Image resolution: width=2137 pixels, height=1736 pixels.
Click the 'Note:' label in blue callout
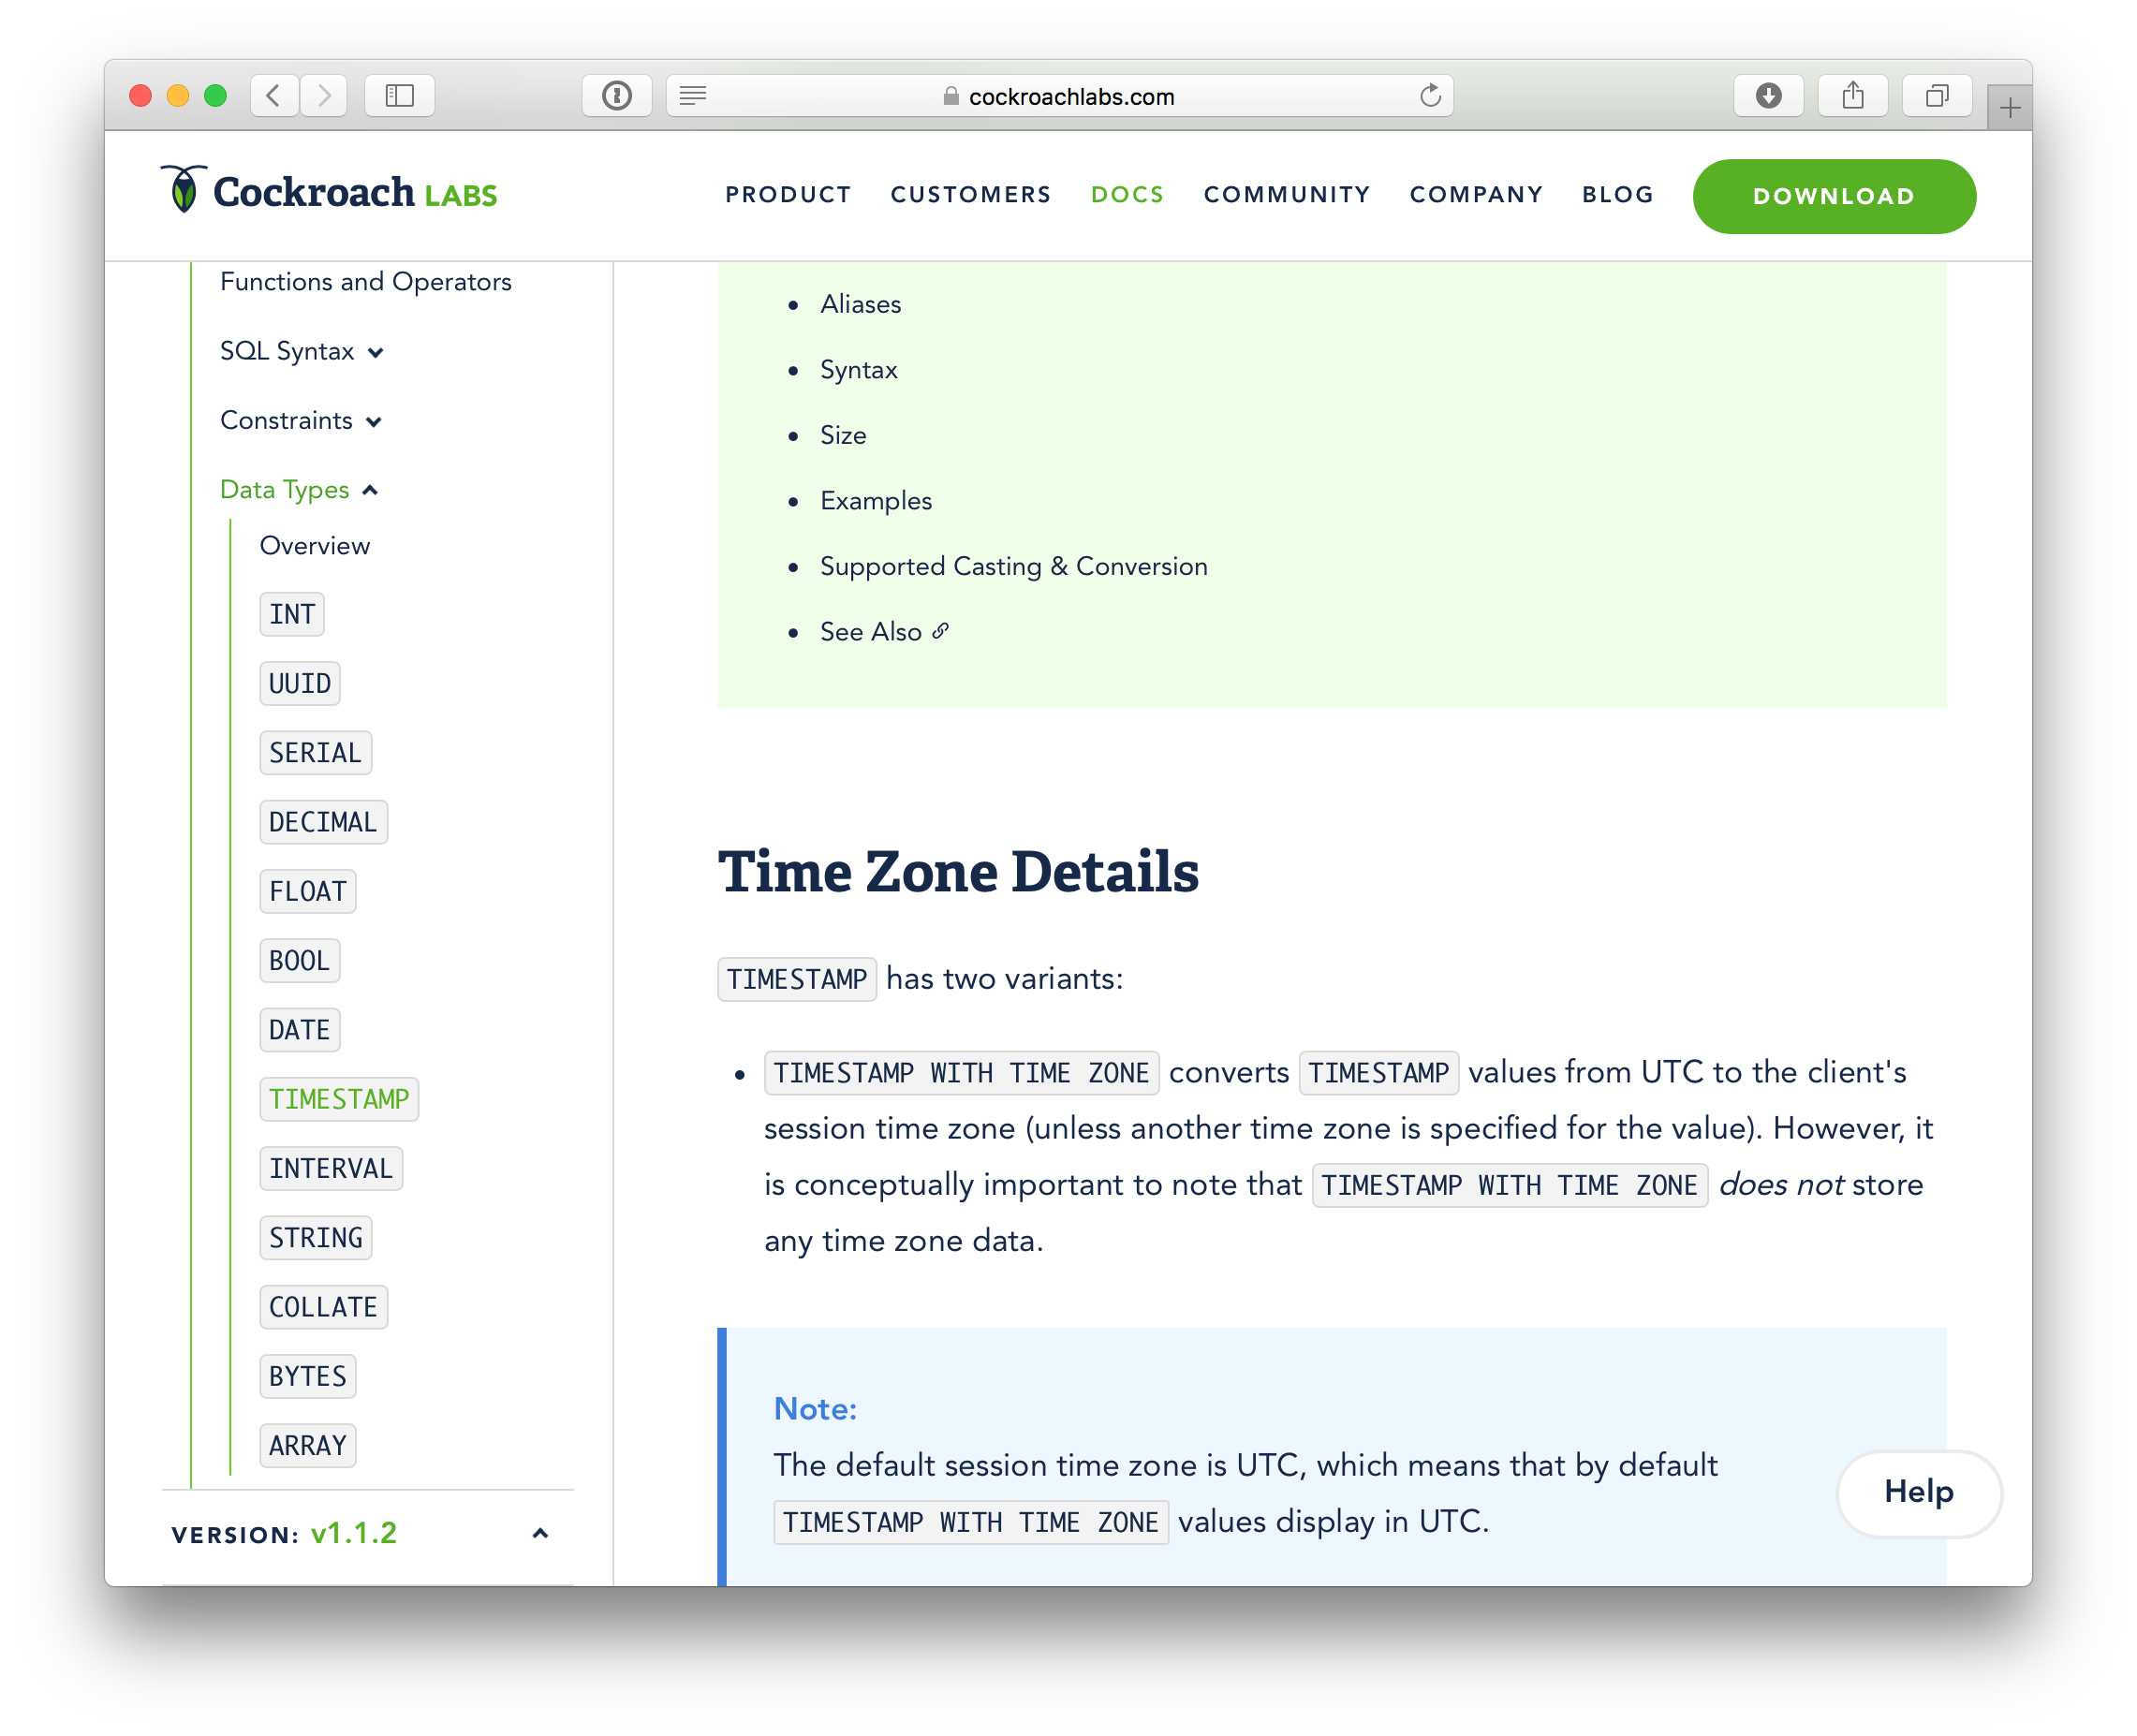[x=815, y=1408]
